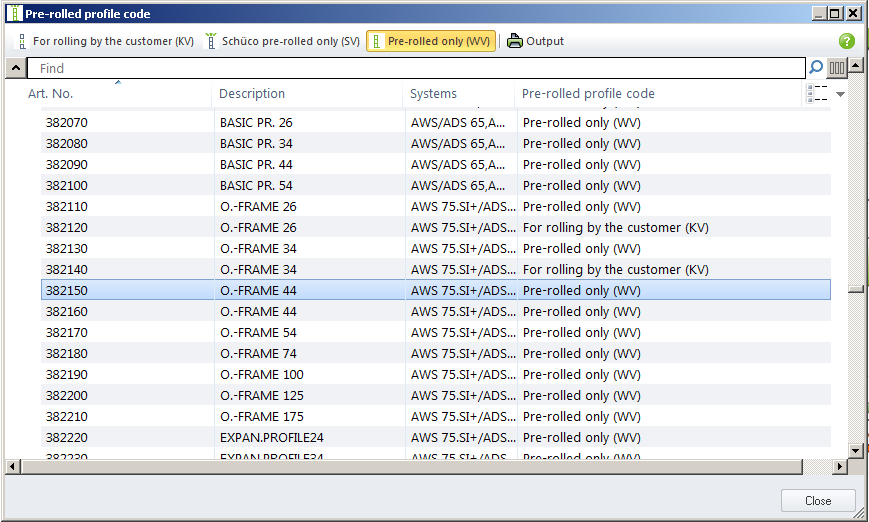Click the vertical scrollbar thumb
869x522 pixels.
(x=855, y=289)
